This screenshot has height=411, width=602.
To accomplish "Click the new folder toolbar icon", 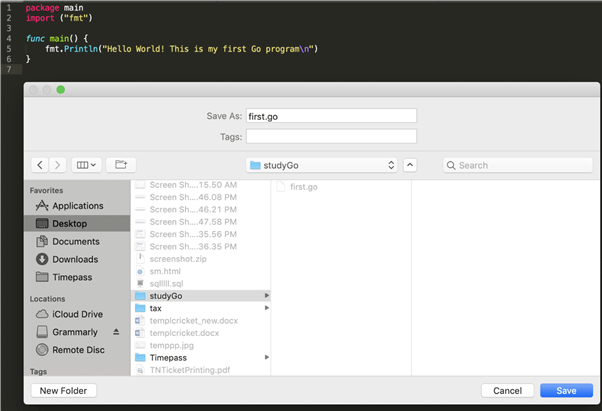I will [x=120, y=165].
